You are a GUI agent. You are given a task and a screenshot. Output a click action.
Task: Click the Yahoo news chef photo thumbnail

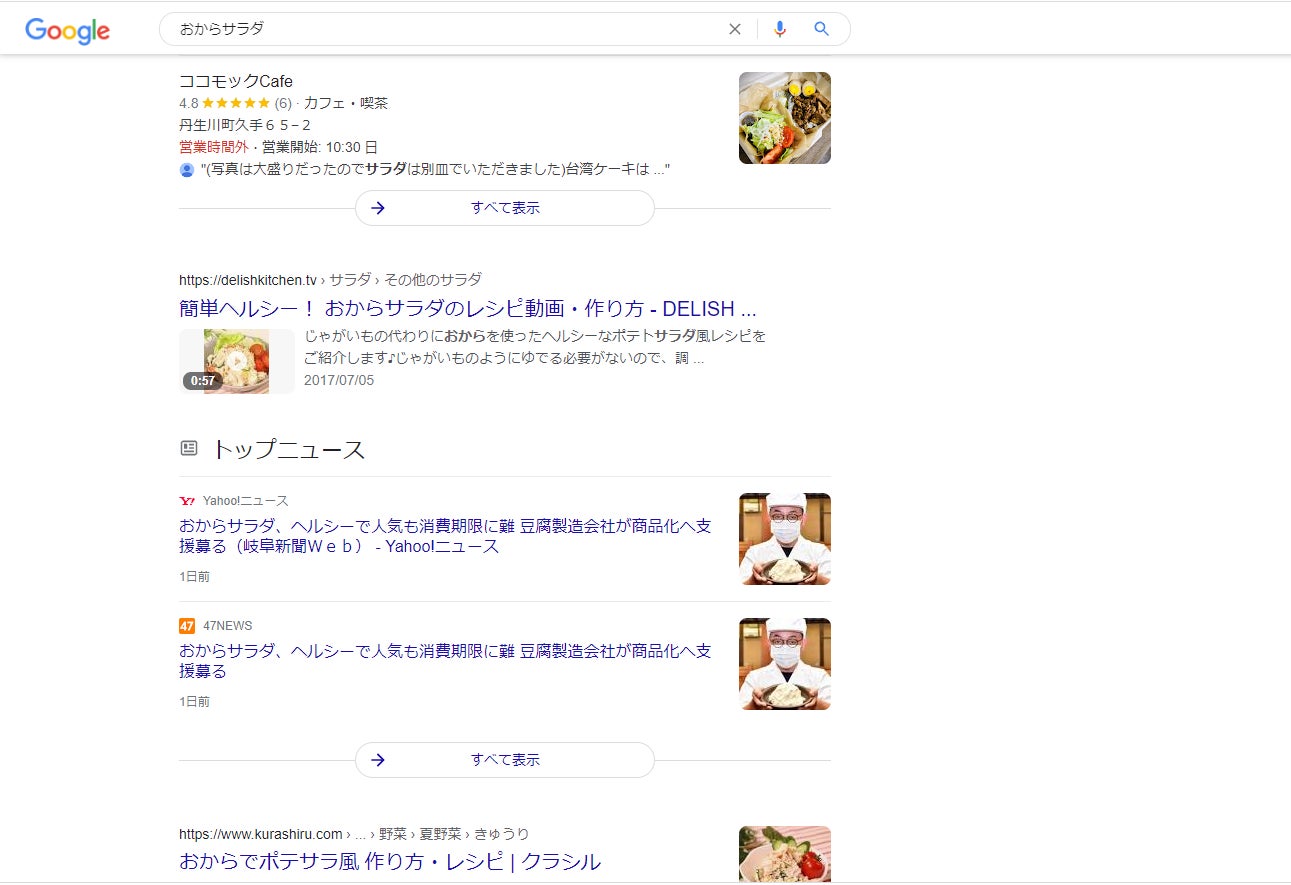click(x=785, y=539)
